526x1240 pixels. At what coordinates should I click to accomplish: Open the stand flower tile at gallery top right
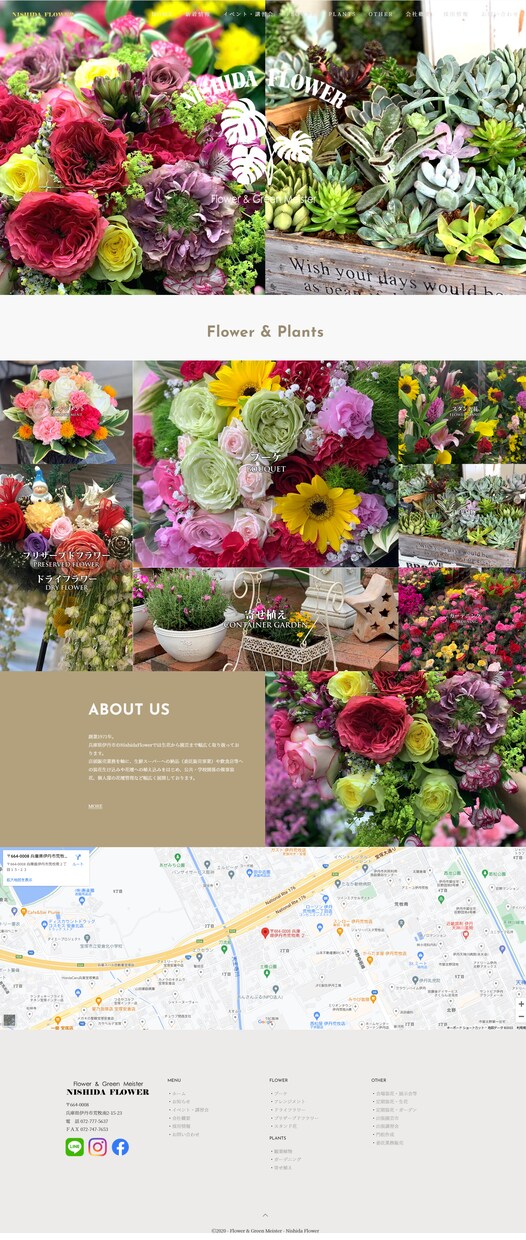(x=463, y=412)
